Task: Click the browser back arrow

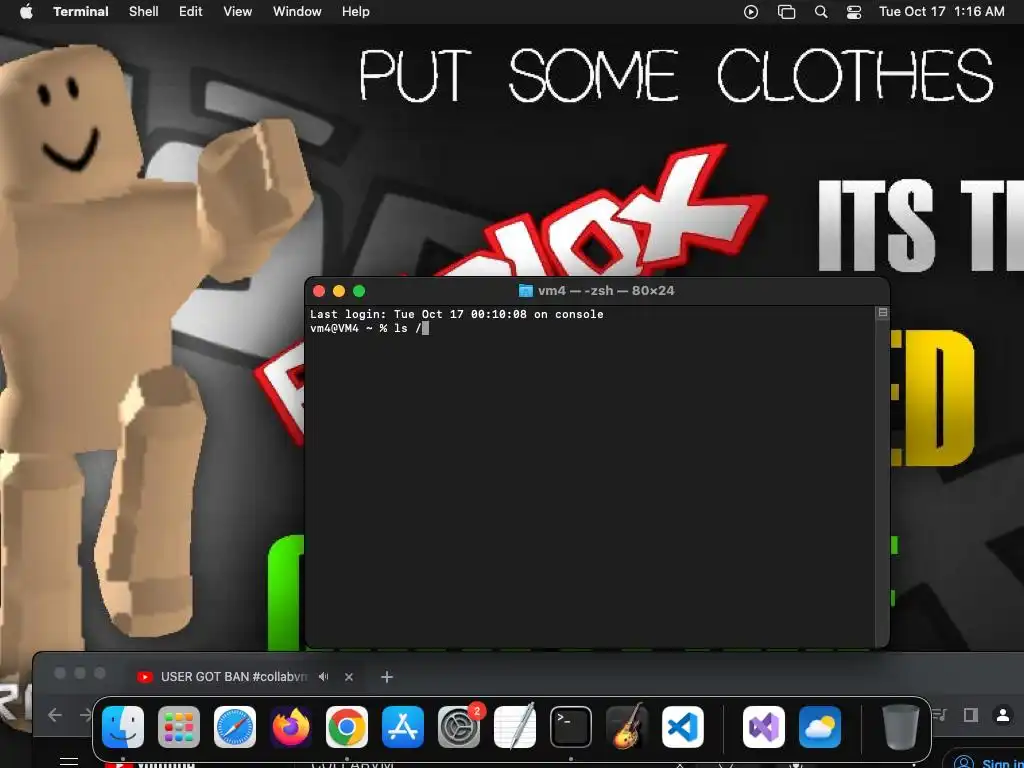Action: [54, 715]
